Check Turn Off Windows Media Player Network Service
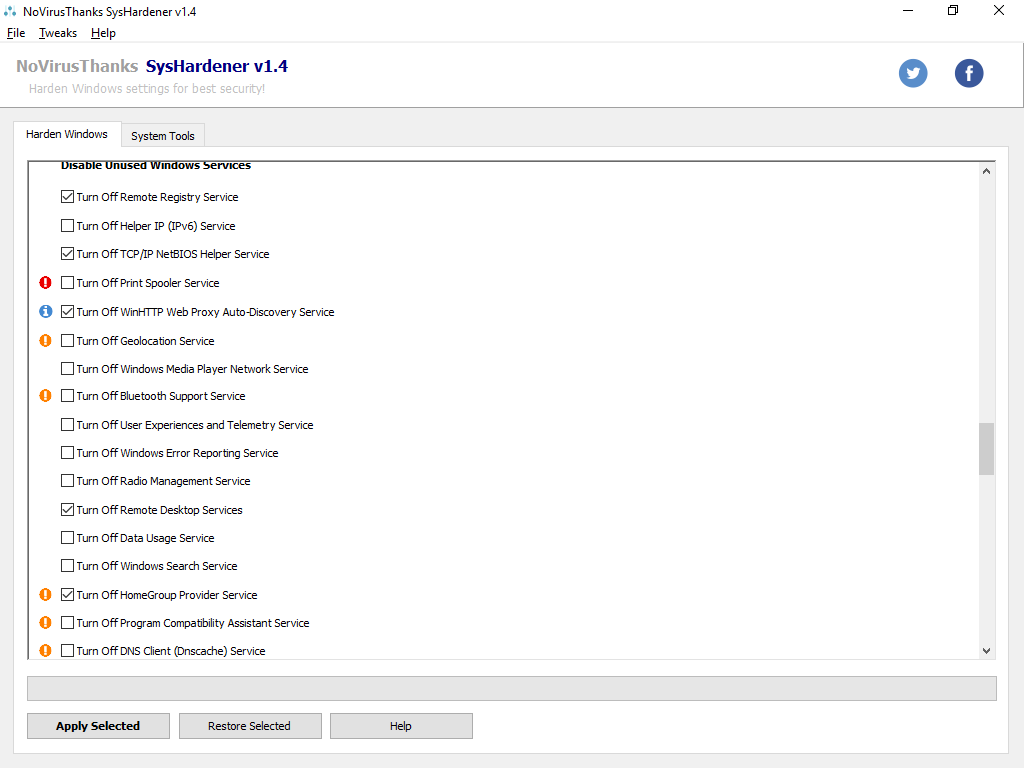This screenshot has height=768, width=1024. (x=67, y=368)
